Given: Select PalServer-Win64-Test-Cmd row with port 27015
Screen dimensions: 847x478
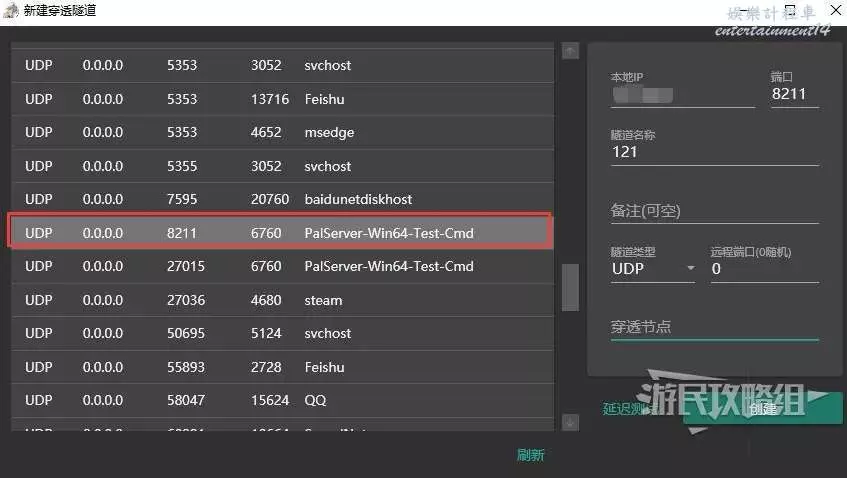Looking at the screenshot, I should coord(280,267).
